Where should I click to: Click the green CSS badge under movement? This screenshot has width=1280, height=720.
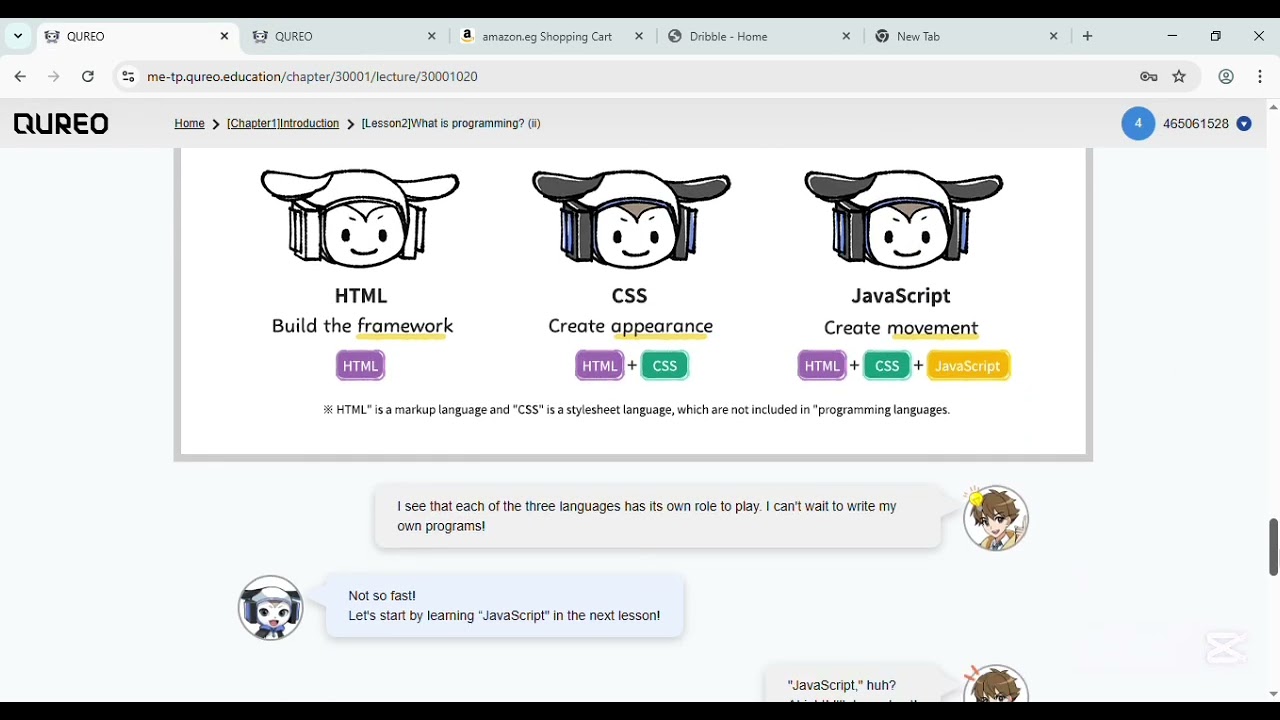point(887,366)
